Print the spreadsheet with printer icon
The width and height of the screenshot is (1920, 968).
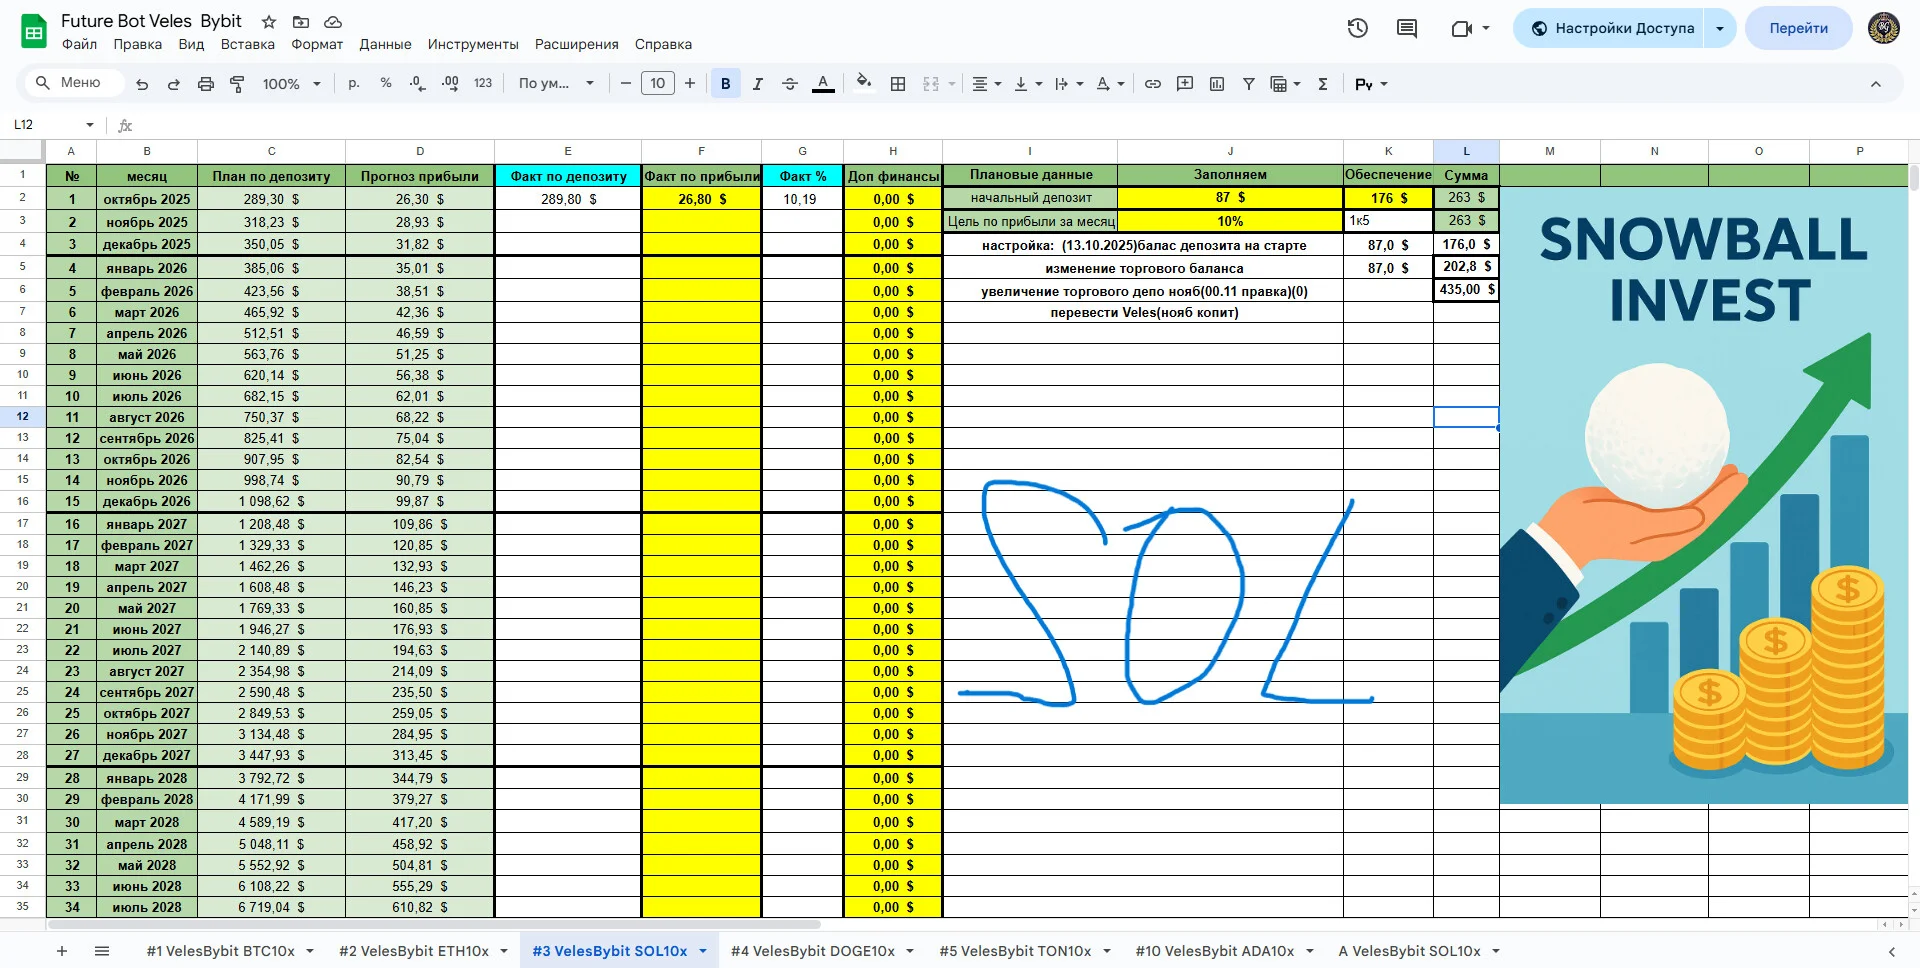[x=206, y=84]
